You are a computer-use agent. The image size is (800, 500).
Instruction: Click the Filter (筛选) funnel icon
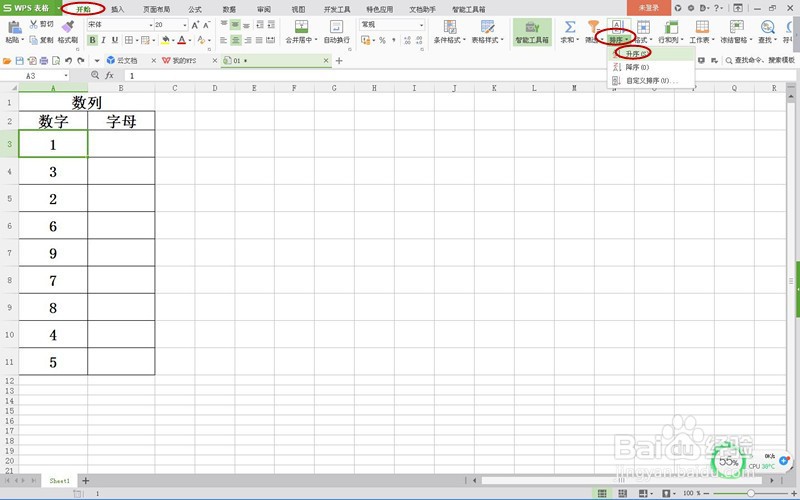point(593,27)
